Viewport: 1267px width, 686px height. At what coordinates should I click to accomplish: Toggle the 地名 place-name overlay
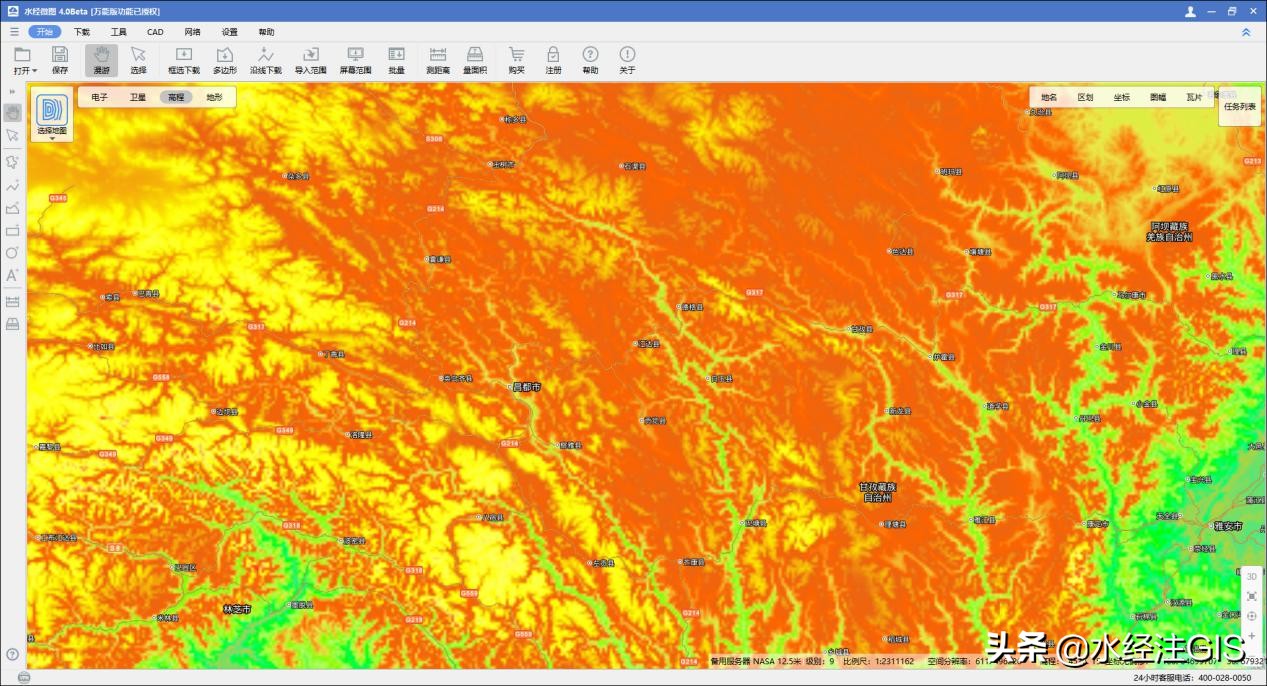(1049, 97)
